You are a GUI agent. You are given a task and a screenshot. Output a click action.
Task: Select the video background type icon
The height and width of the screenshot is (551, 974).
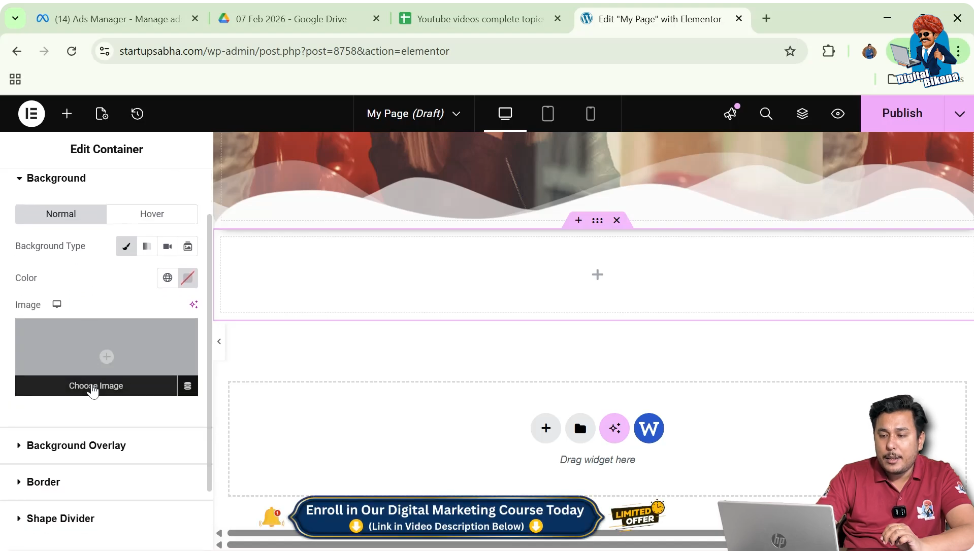tap(167, 246)
